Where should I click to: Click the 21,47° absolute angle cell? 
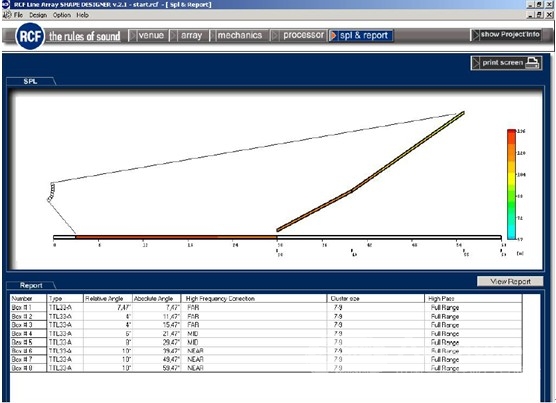(x=156, y=334)
